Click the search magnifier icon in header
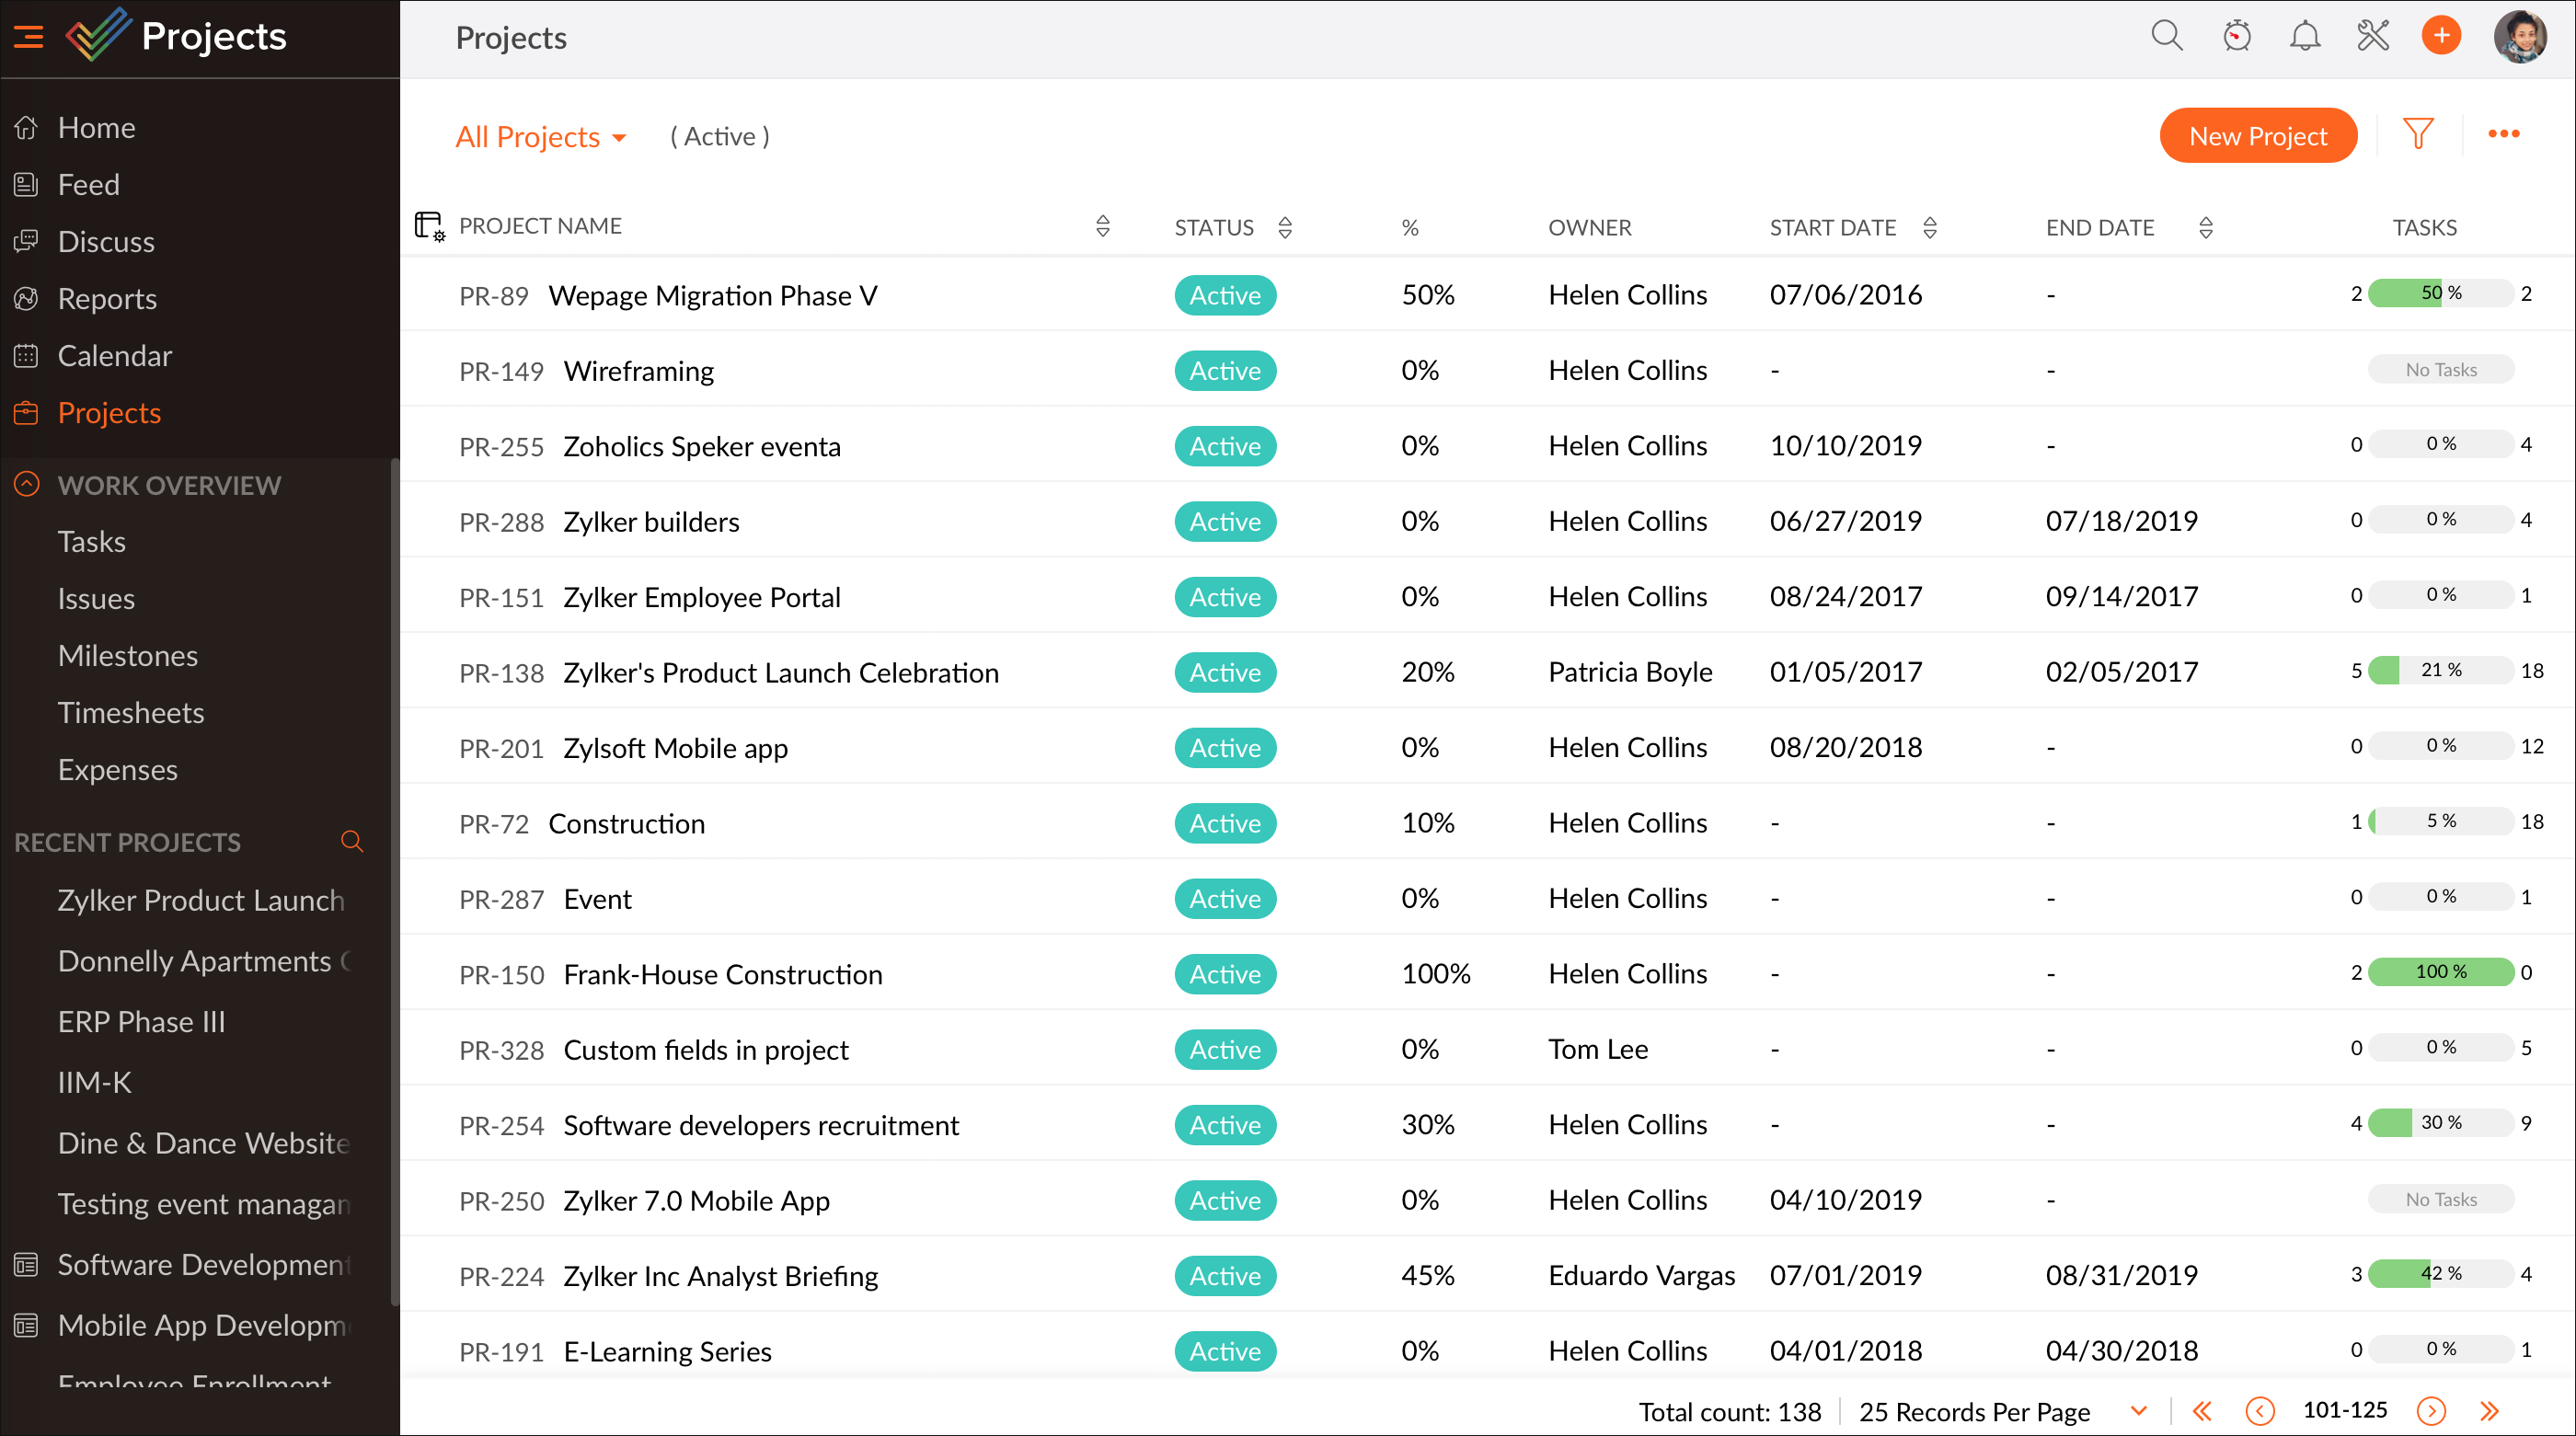 click(2166, 37)
